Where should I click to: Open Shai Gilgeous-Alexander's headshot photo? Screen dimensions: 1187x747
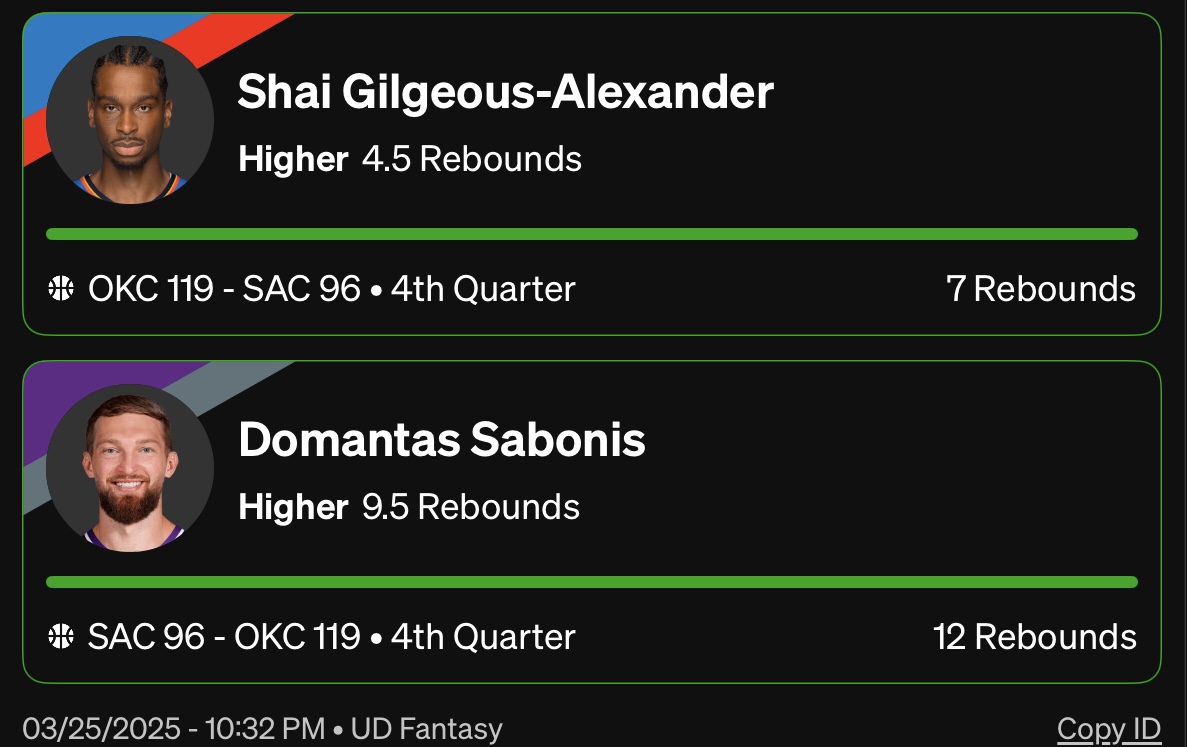pos(130,120)
